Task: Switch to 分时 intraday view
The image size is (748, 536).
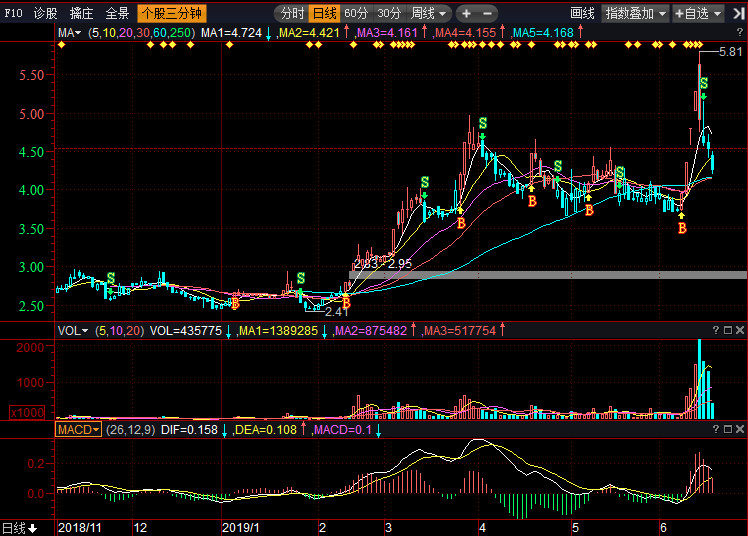Action: pos(291,14)
